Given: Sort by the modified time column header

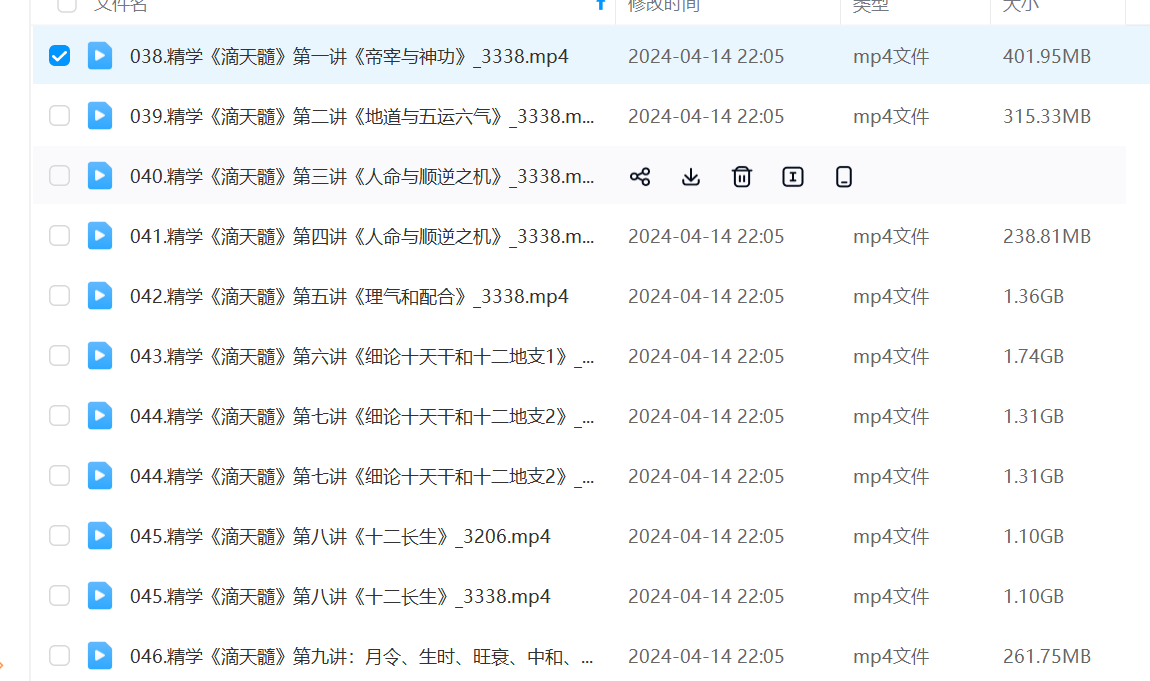Looking at the screenshot, I should (664, 5).
